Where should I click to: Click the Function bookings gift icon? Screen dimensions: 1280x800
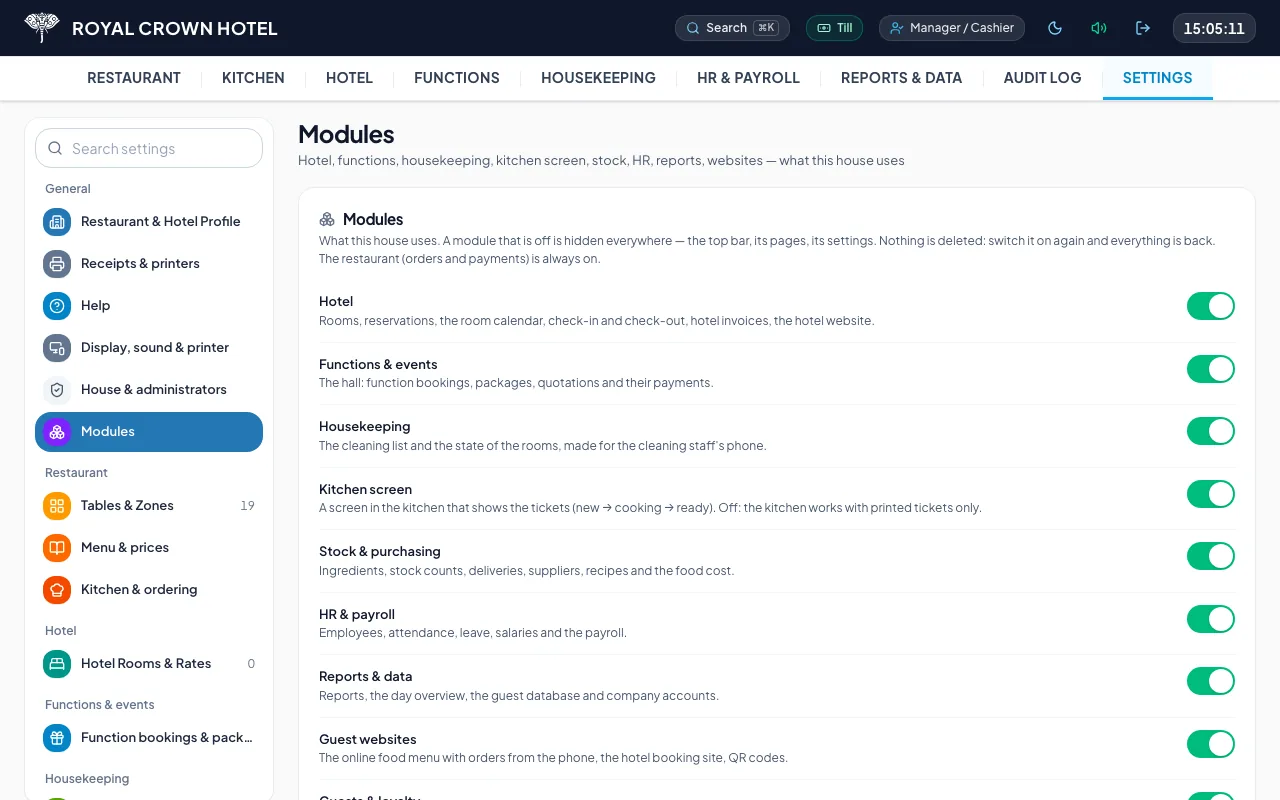[57, 738]
